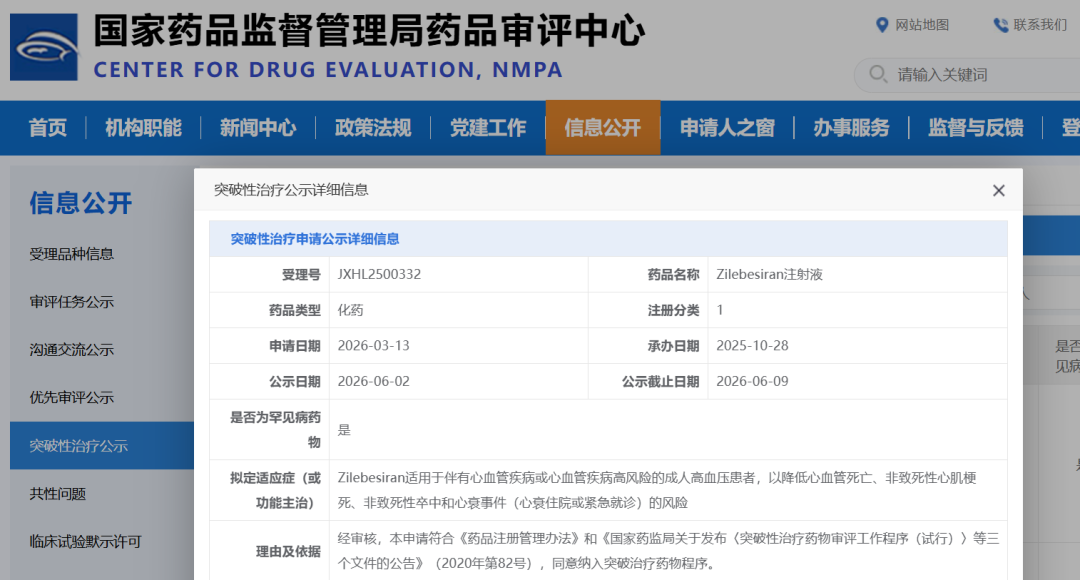
Task: Click drug type value 化药
Action: pyautogui.click(x=350, y=310)
